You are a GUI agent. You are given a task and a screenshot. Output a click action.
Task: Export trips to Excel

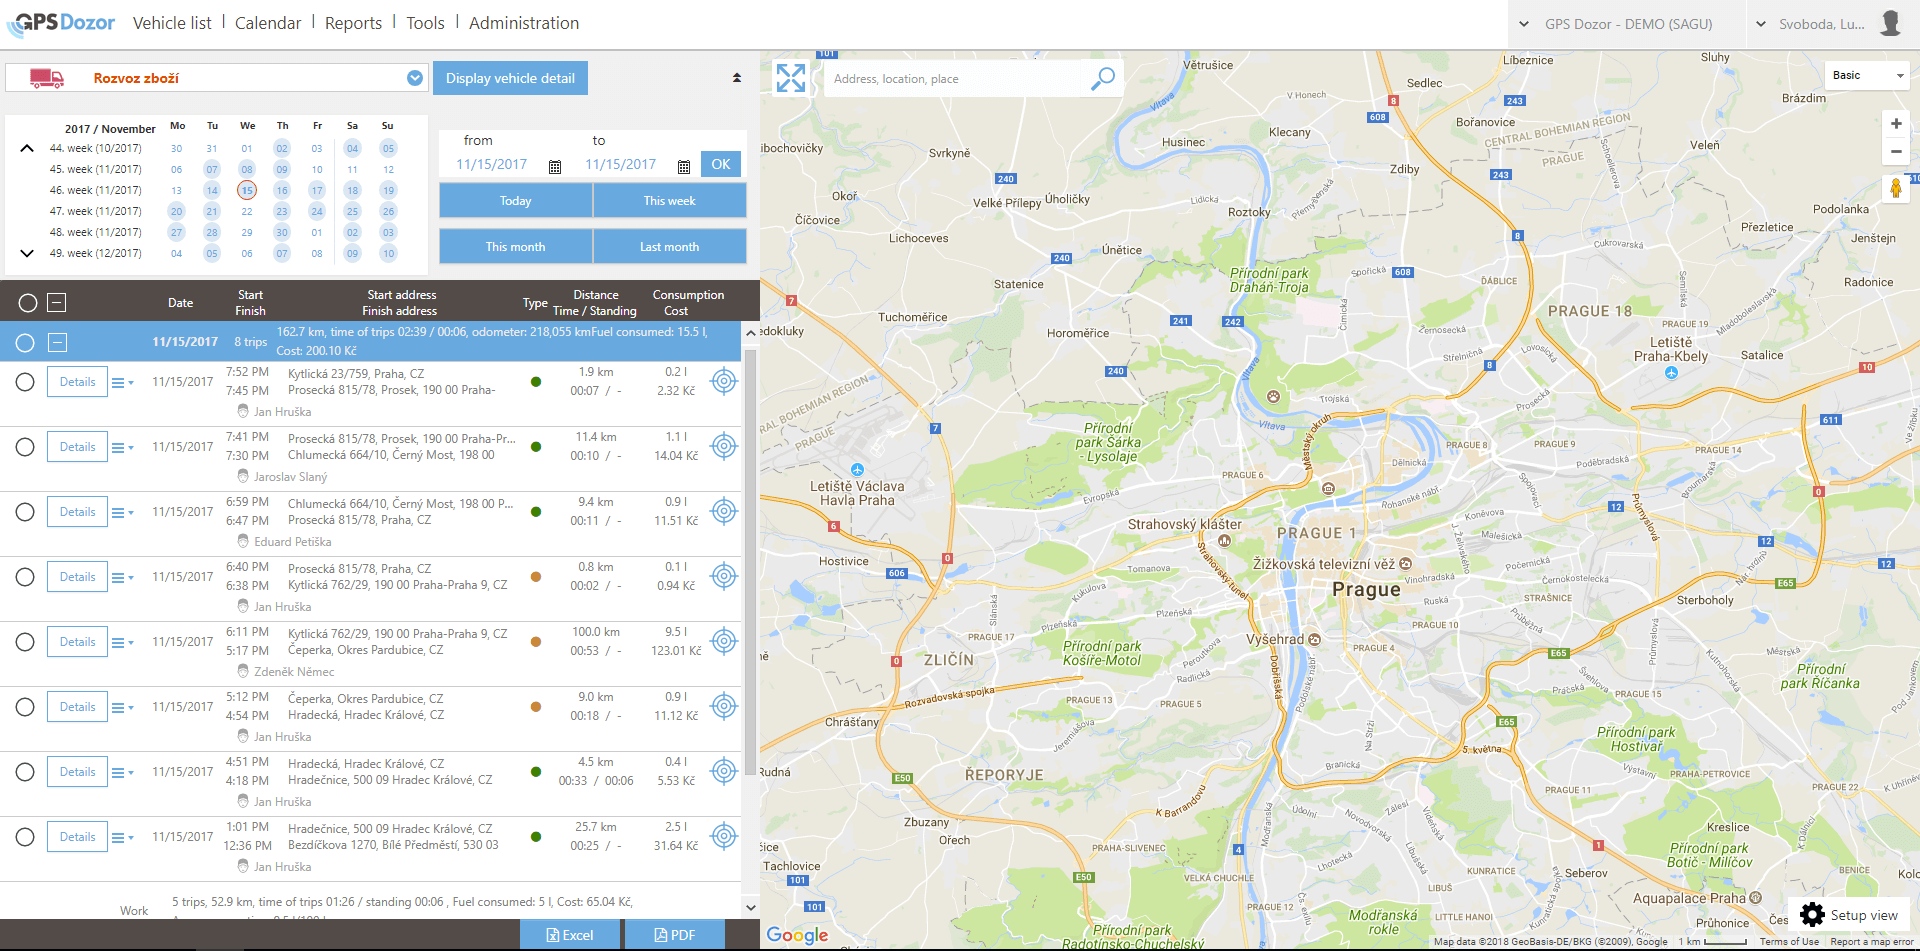tap(570, 935)
